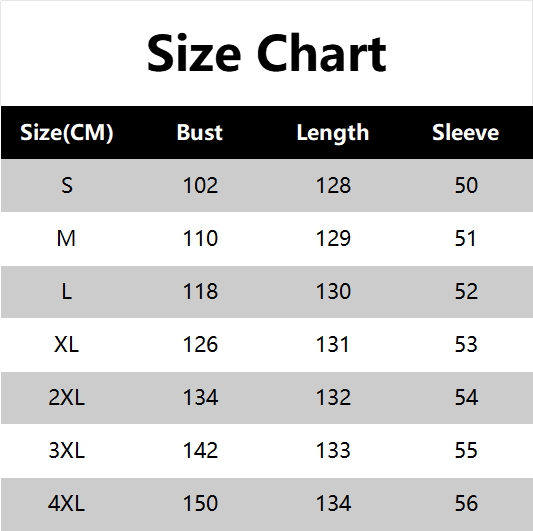Click the L size row label
The width and height of the screenshot is (533, 531).
pyautogui.click(x=67, y=291)
